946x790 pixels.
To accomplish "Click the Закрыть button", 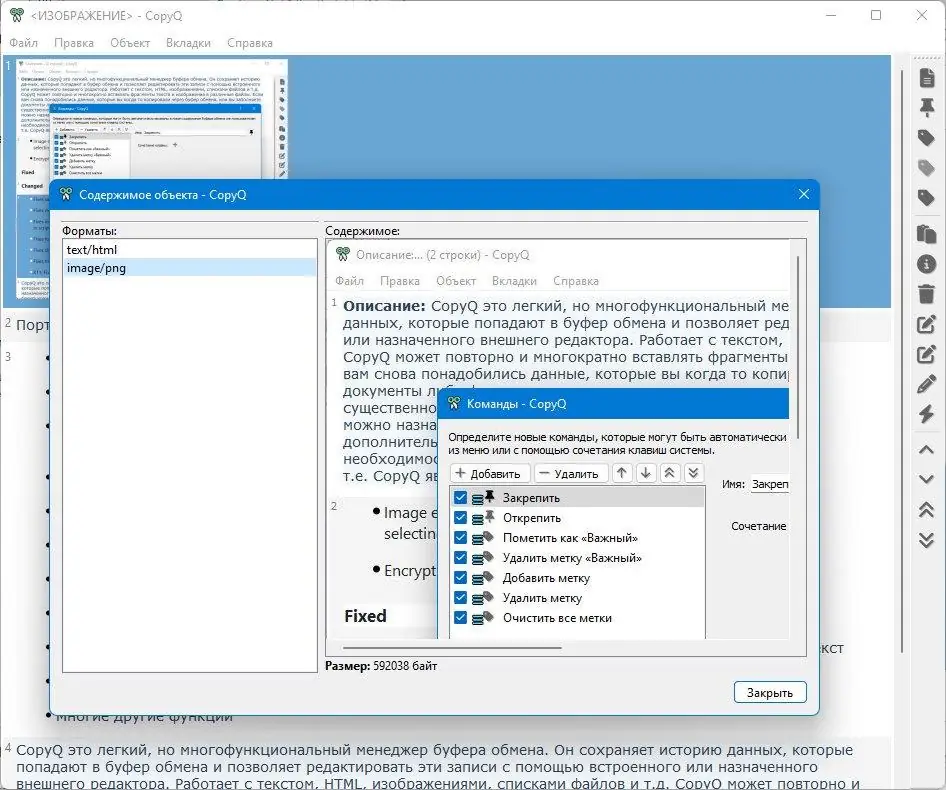I will tap(770, 692).
